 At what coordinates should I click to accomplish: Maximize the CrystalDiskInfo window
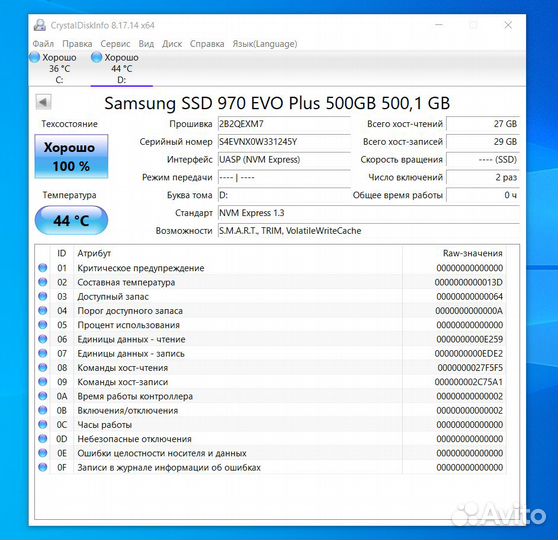(473, 25)
